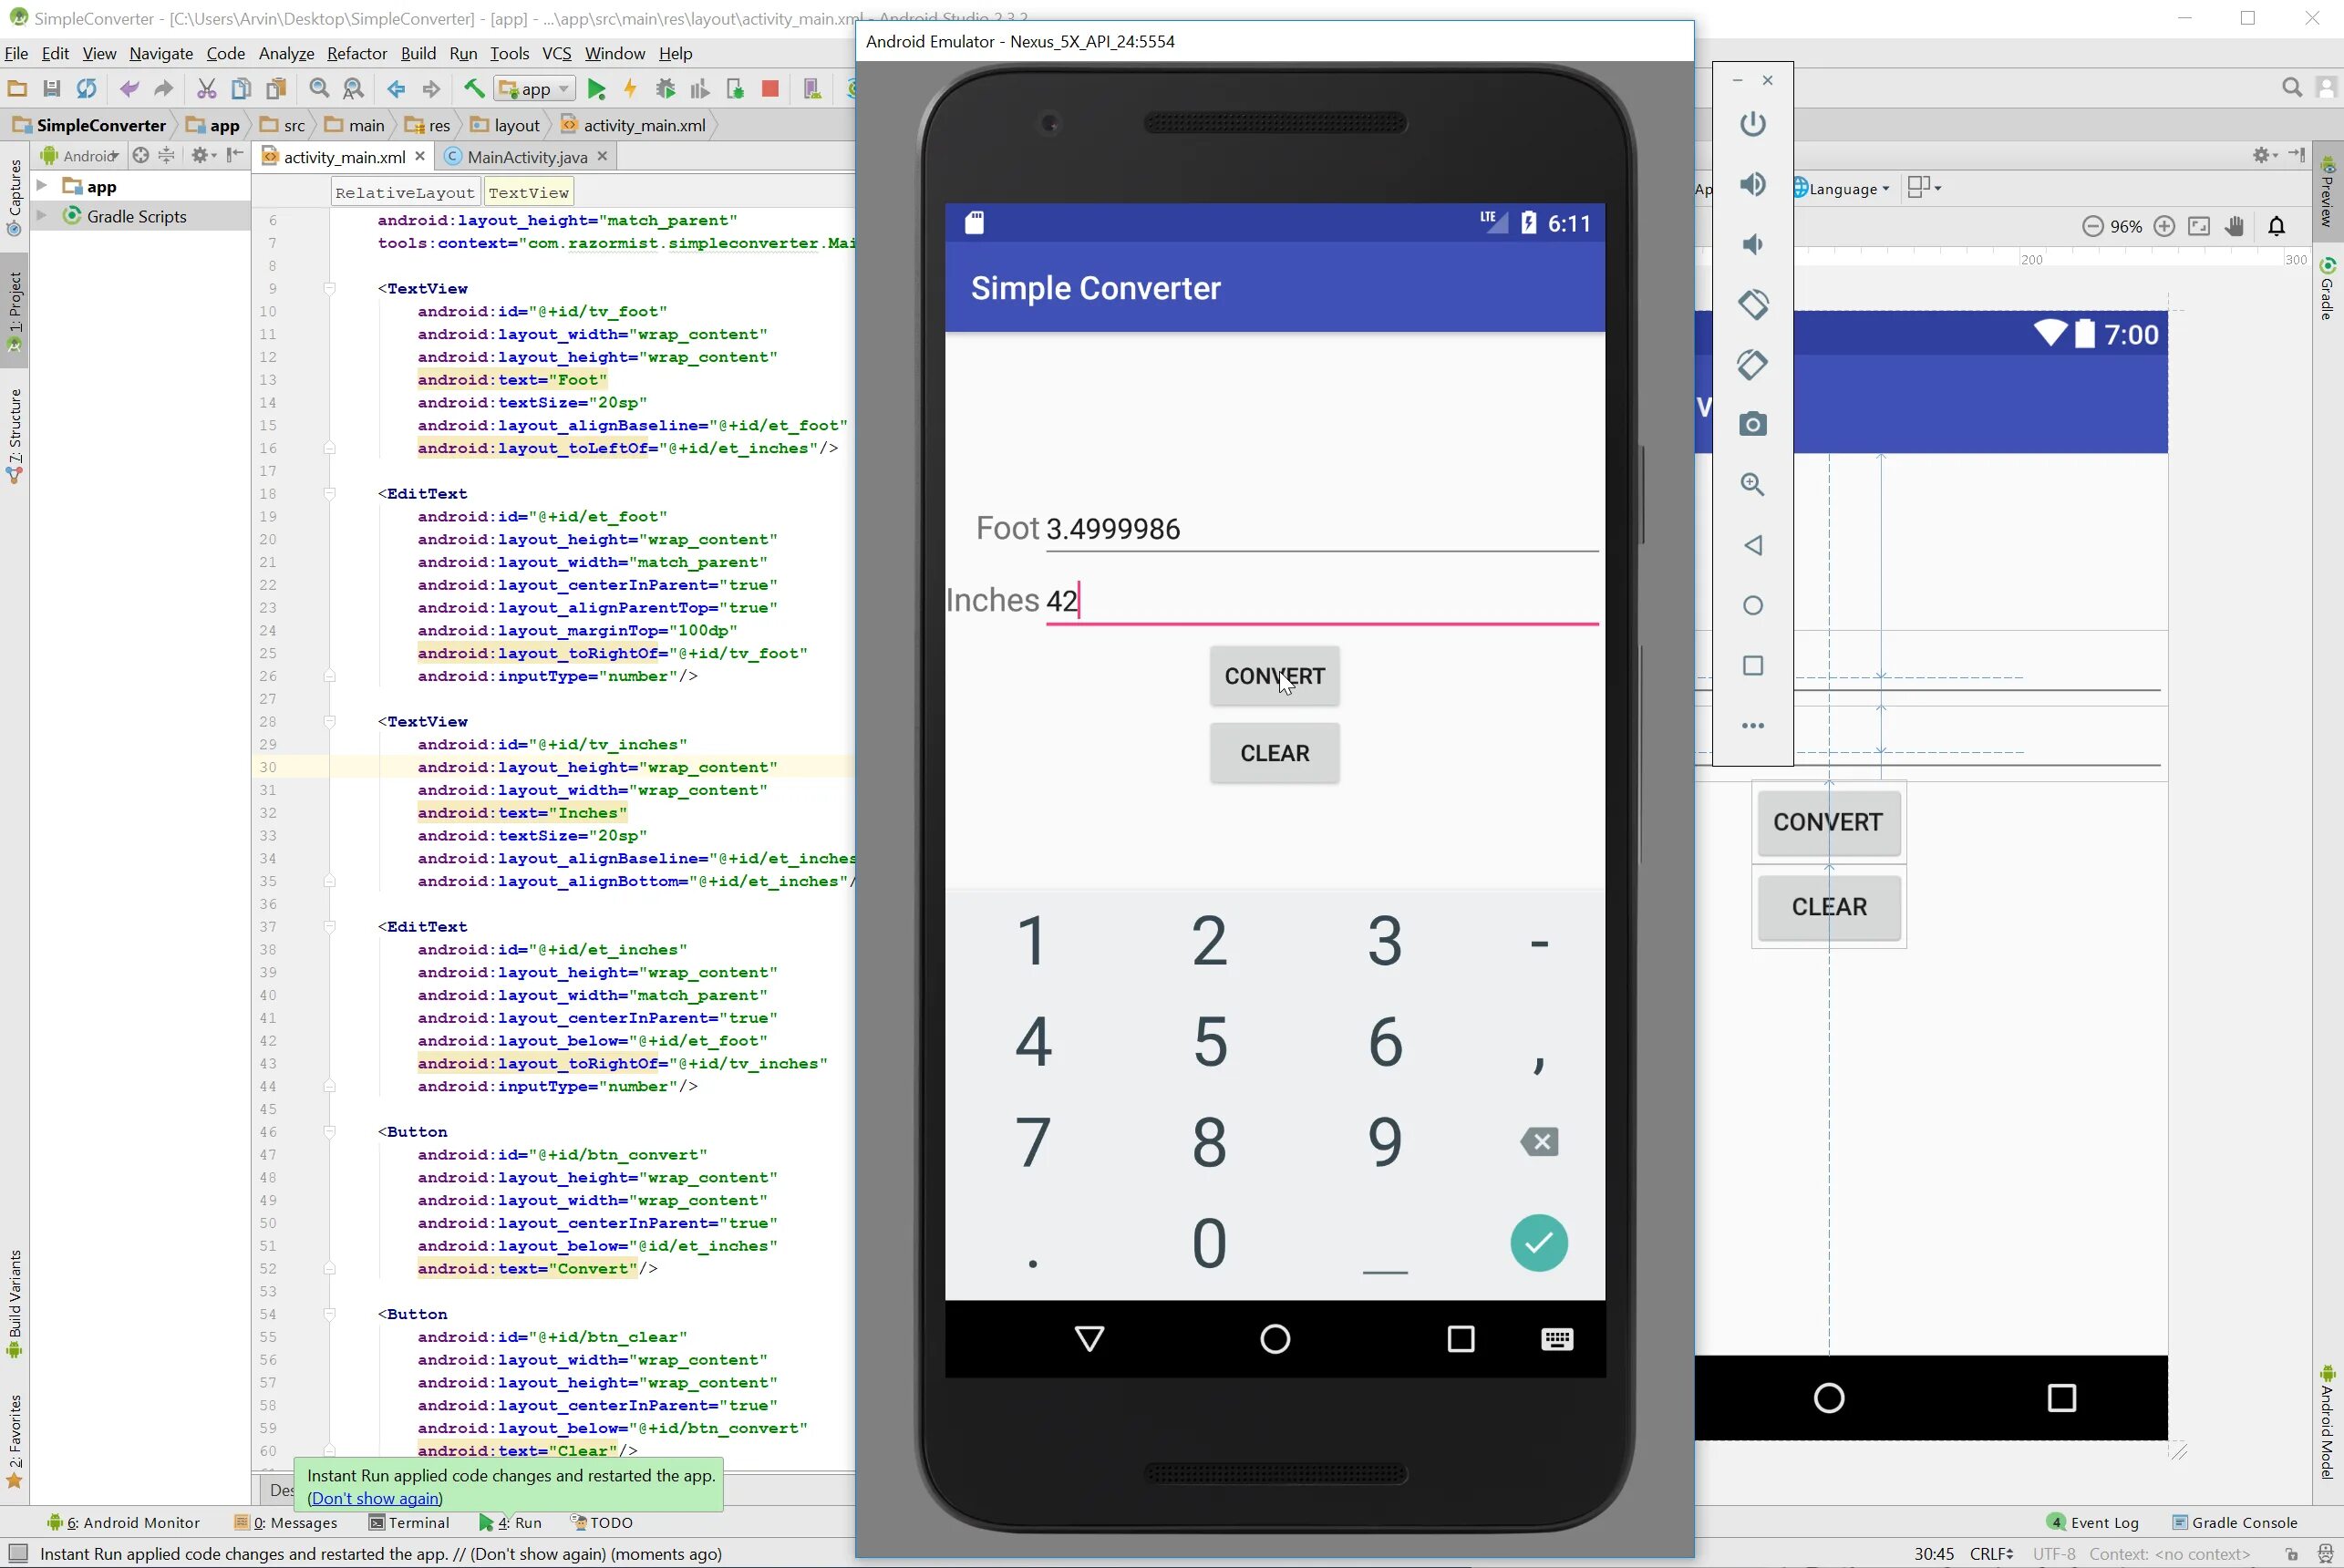
Task: Click the Don't show again link
Action: point(375,1498)
